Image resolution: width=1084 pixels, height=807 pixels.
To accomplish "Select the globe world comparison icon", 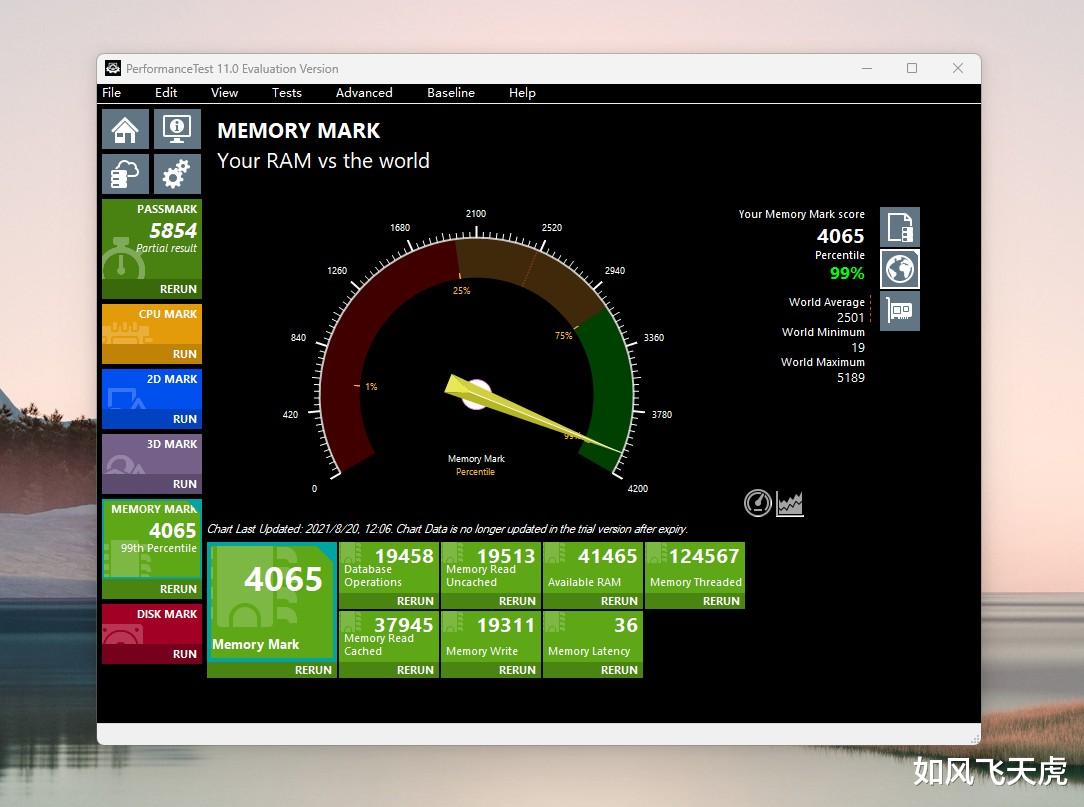I will (x=899, y=269).
